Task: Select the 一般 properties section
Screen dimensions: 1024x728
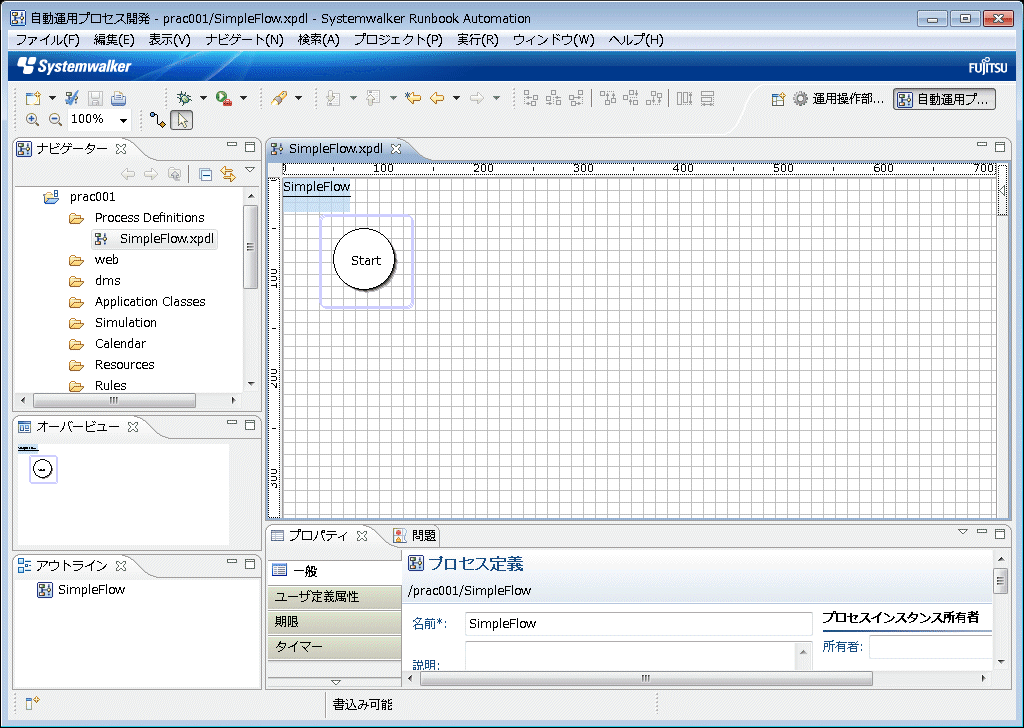Action: [334, 571]
